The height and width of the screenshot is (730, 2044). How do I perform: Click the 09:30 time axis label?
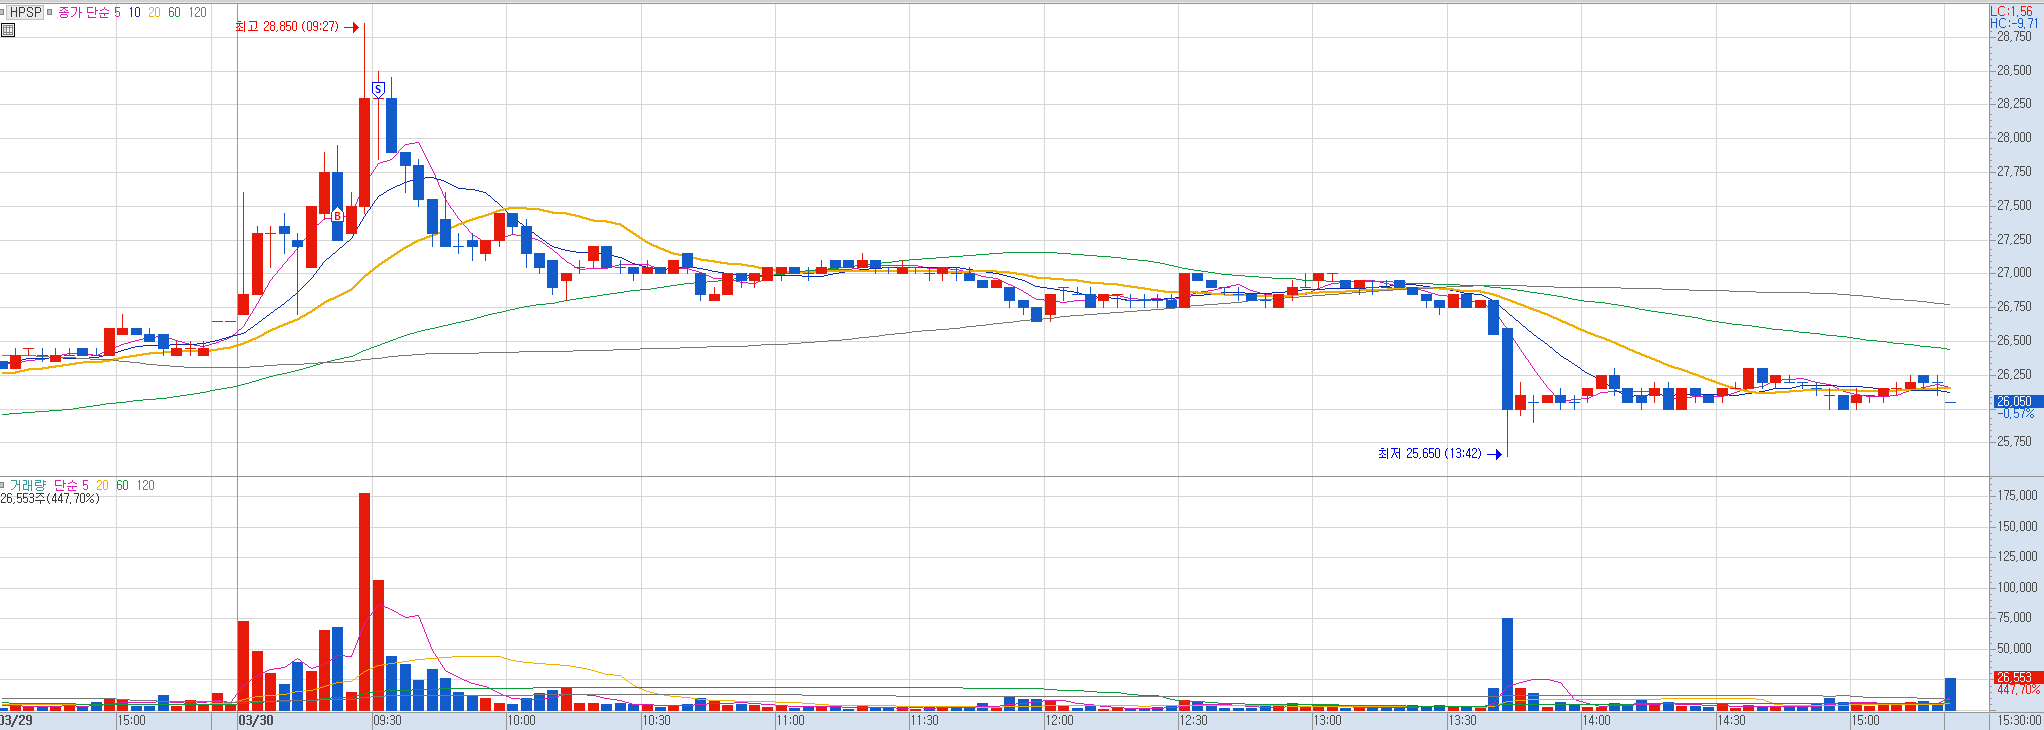388,720
